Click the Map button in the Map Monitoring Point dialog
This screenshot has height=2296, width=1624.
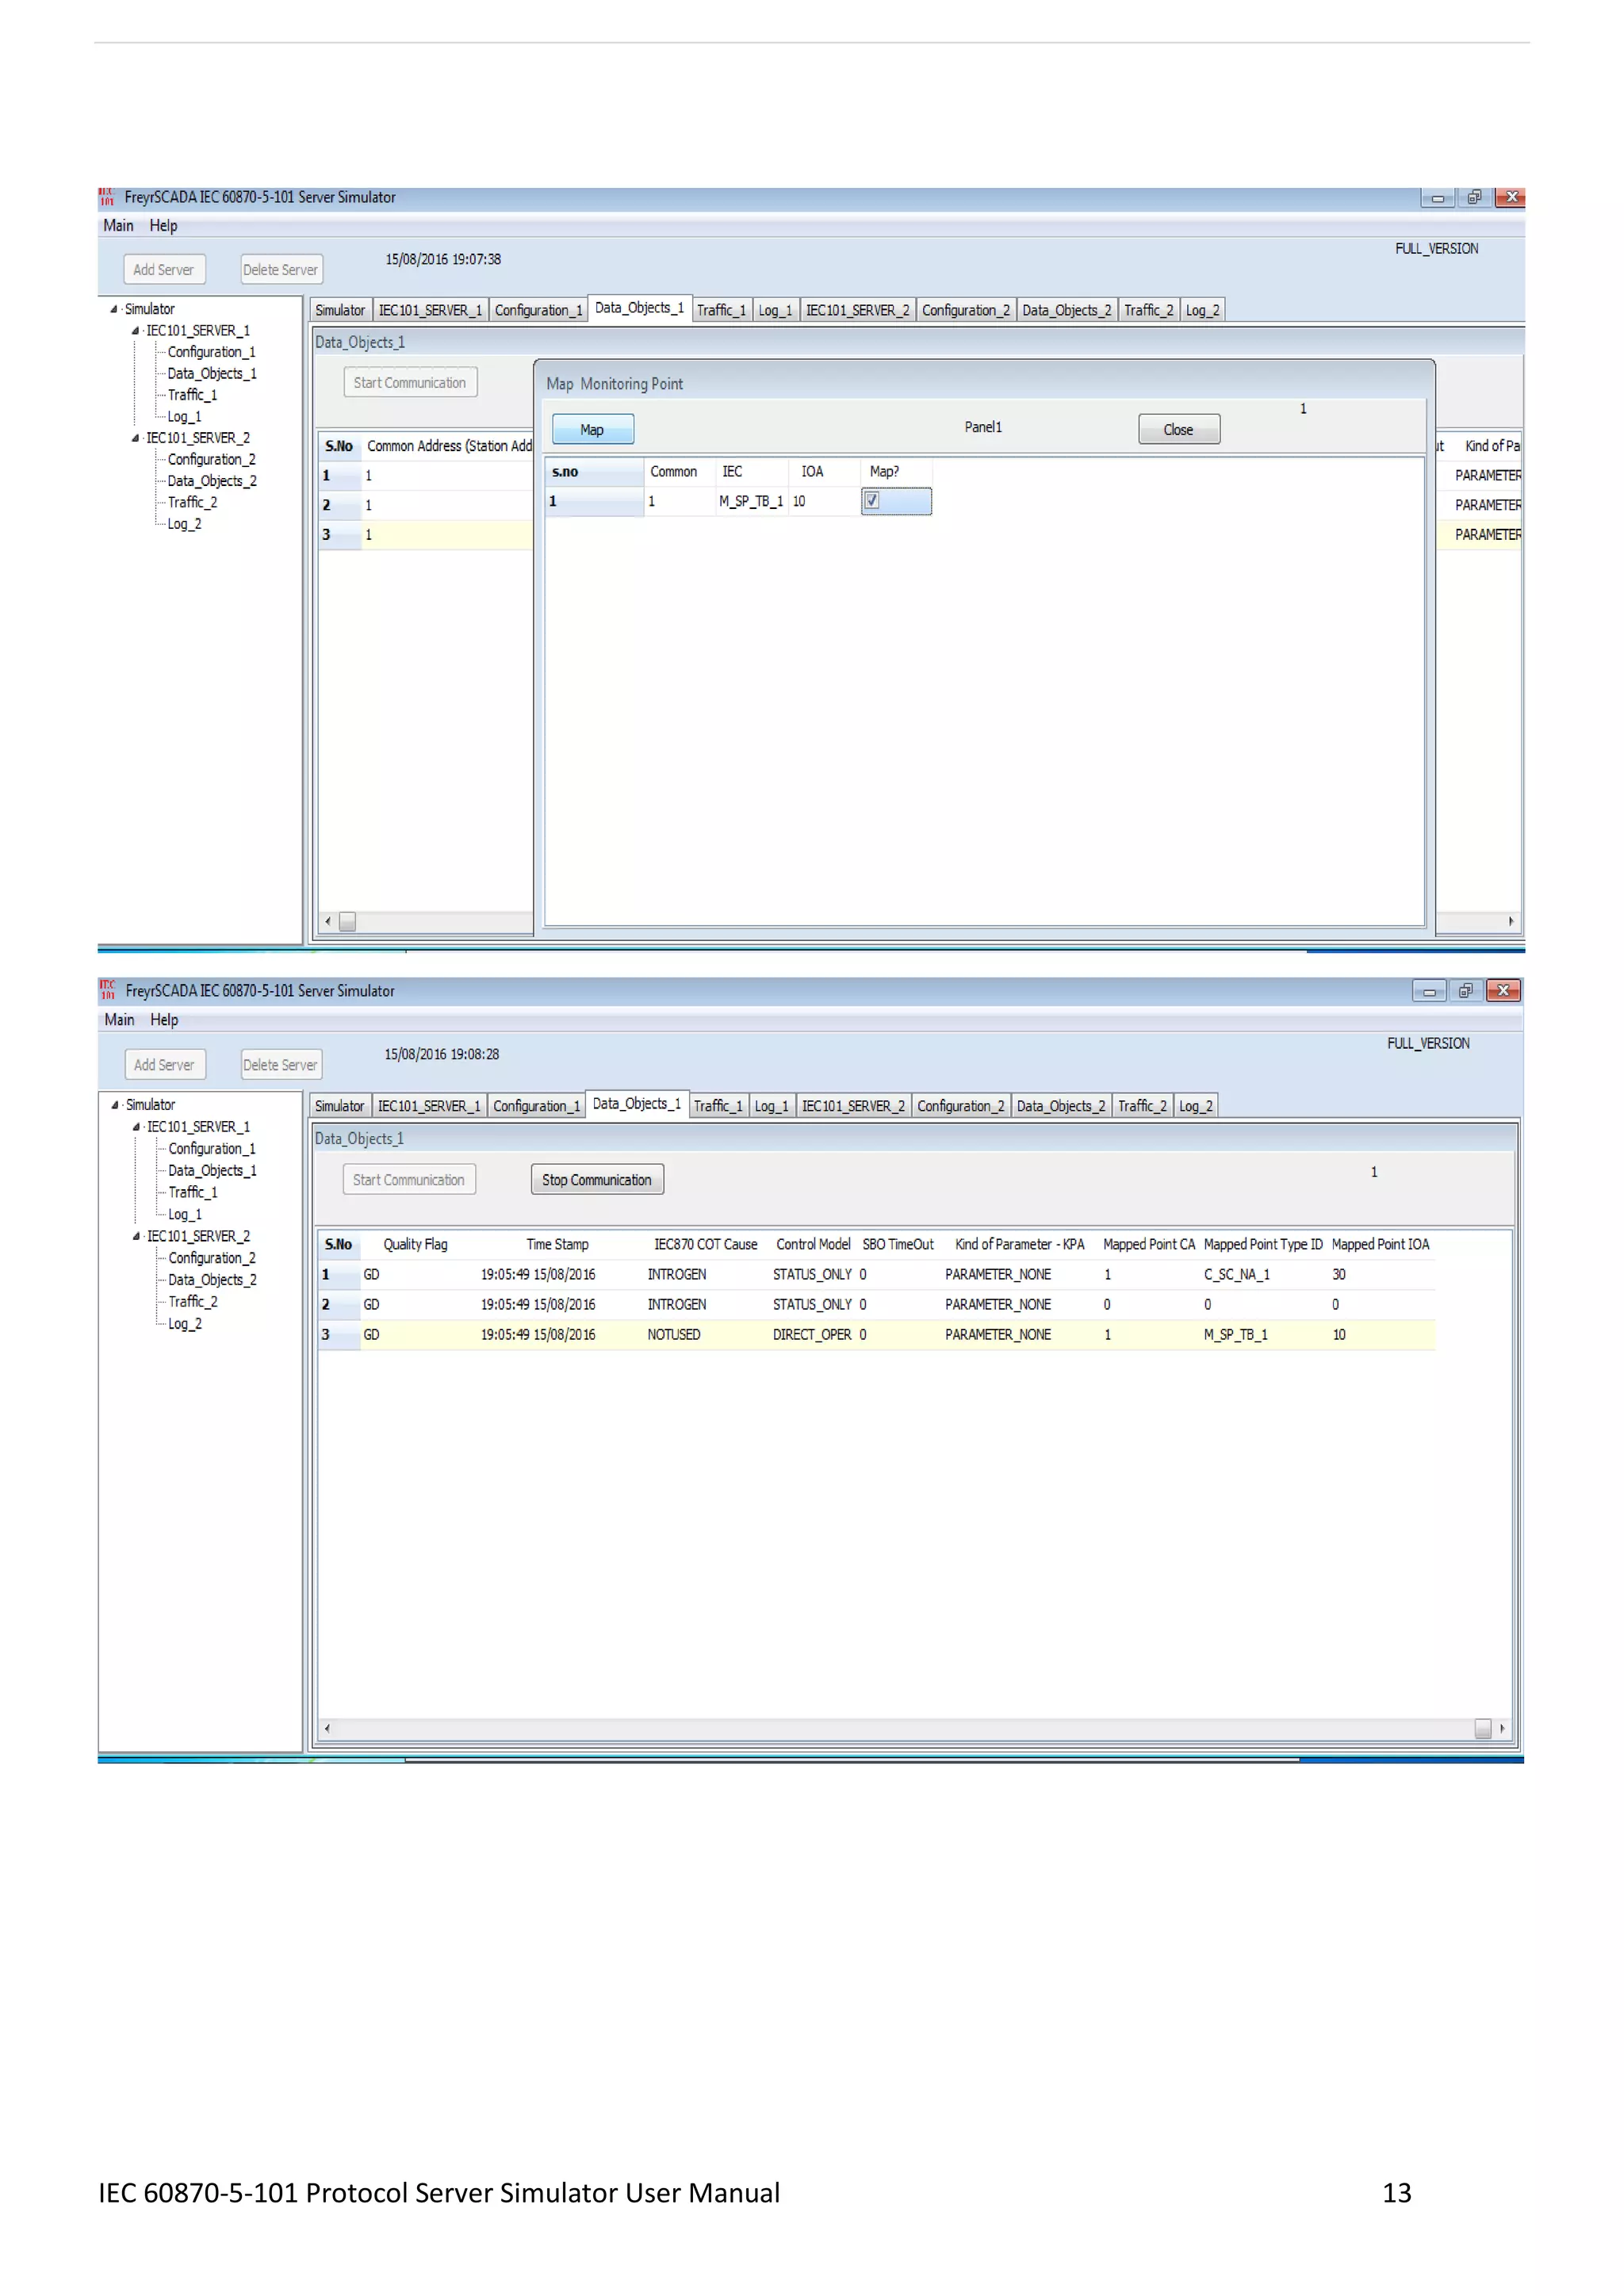coord(592,430)
